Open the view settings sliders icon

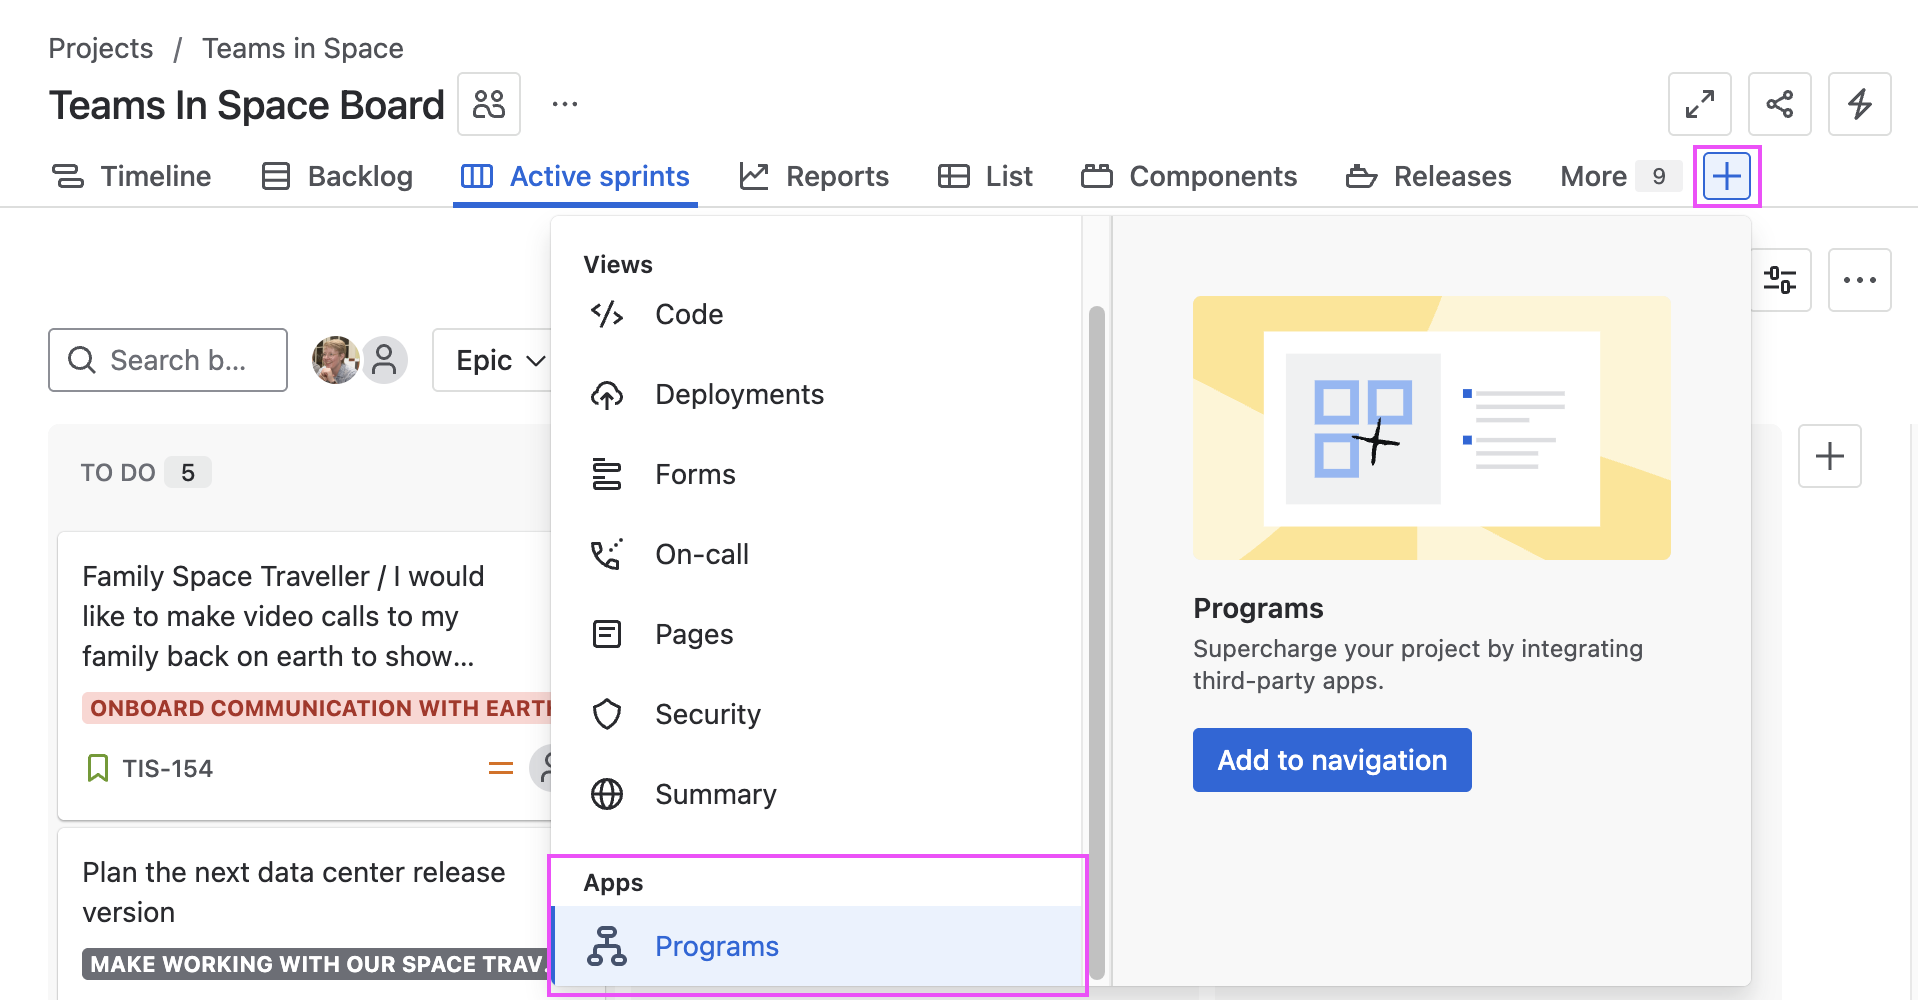tap(1780, 280)
